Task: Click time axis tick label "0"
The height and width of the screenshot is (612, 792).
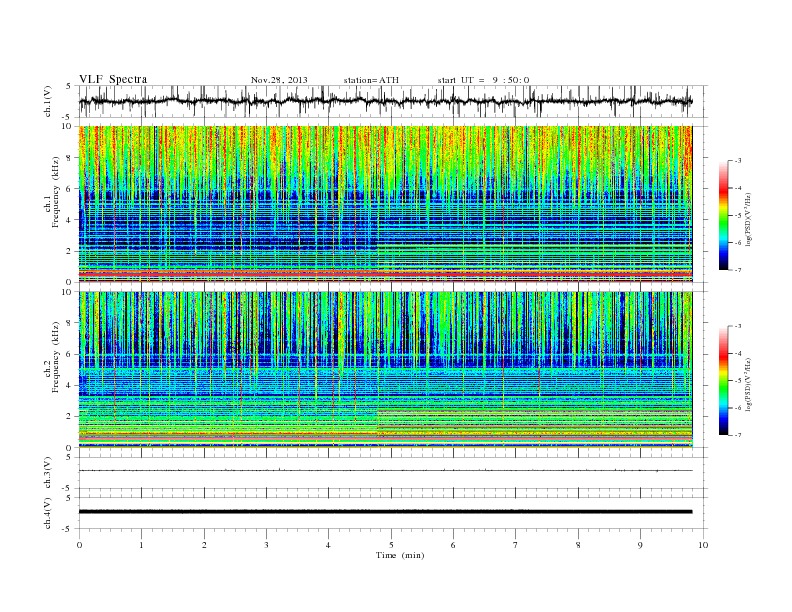Action: click(79, 545)
